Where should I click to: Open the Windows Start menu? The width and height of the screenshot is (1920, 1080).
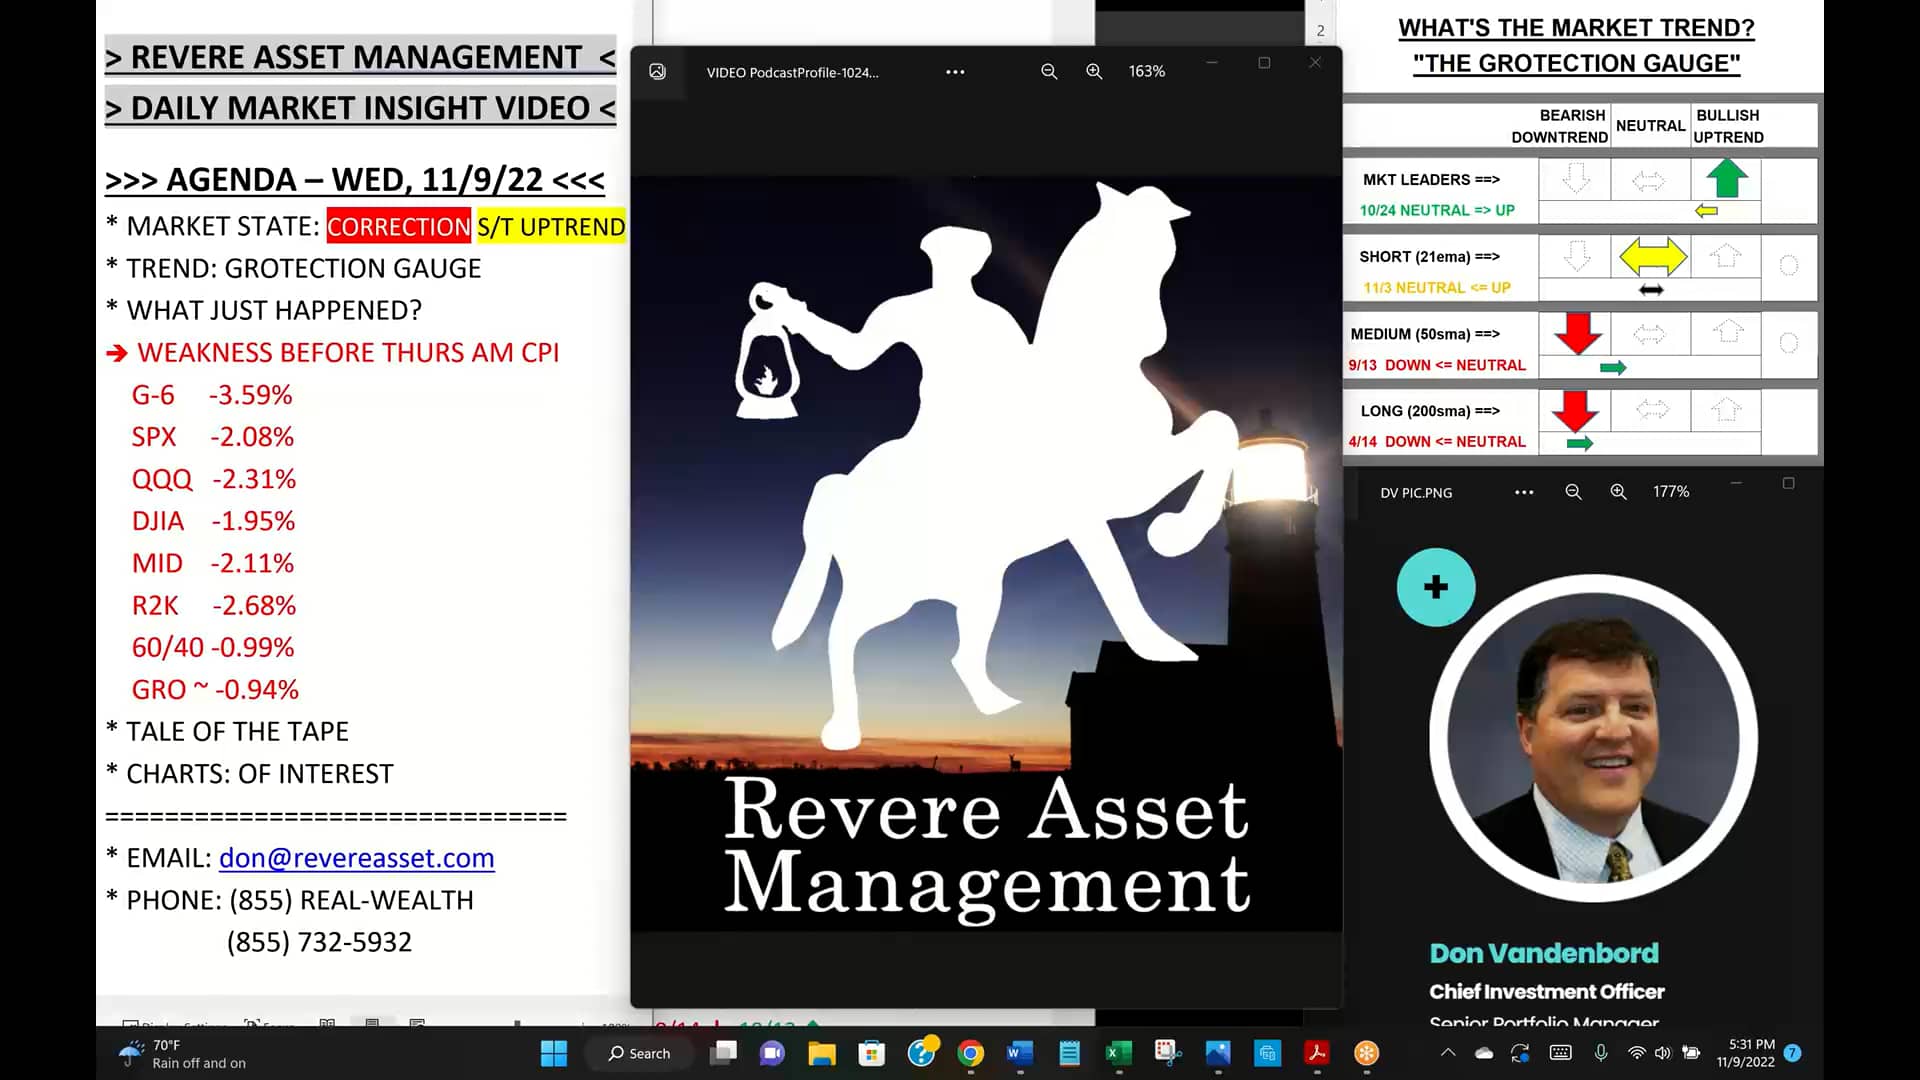click(x=553, y=1053)
